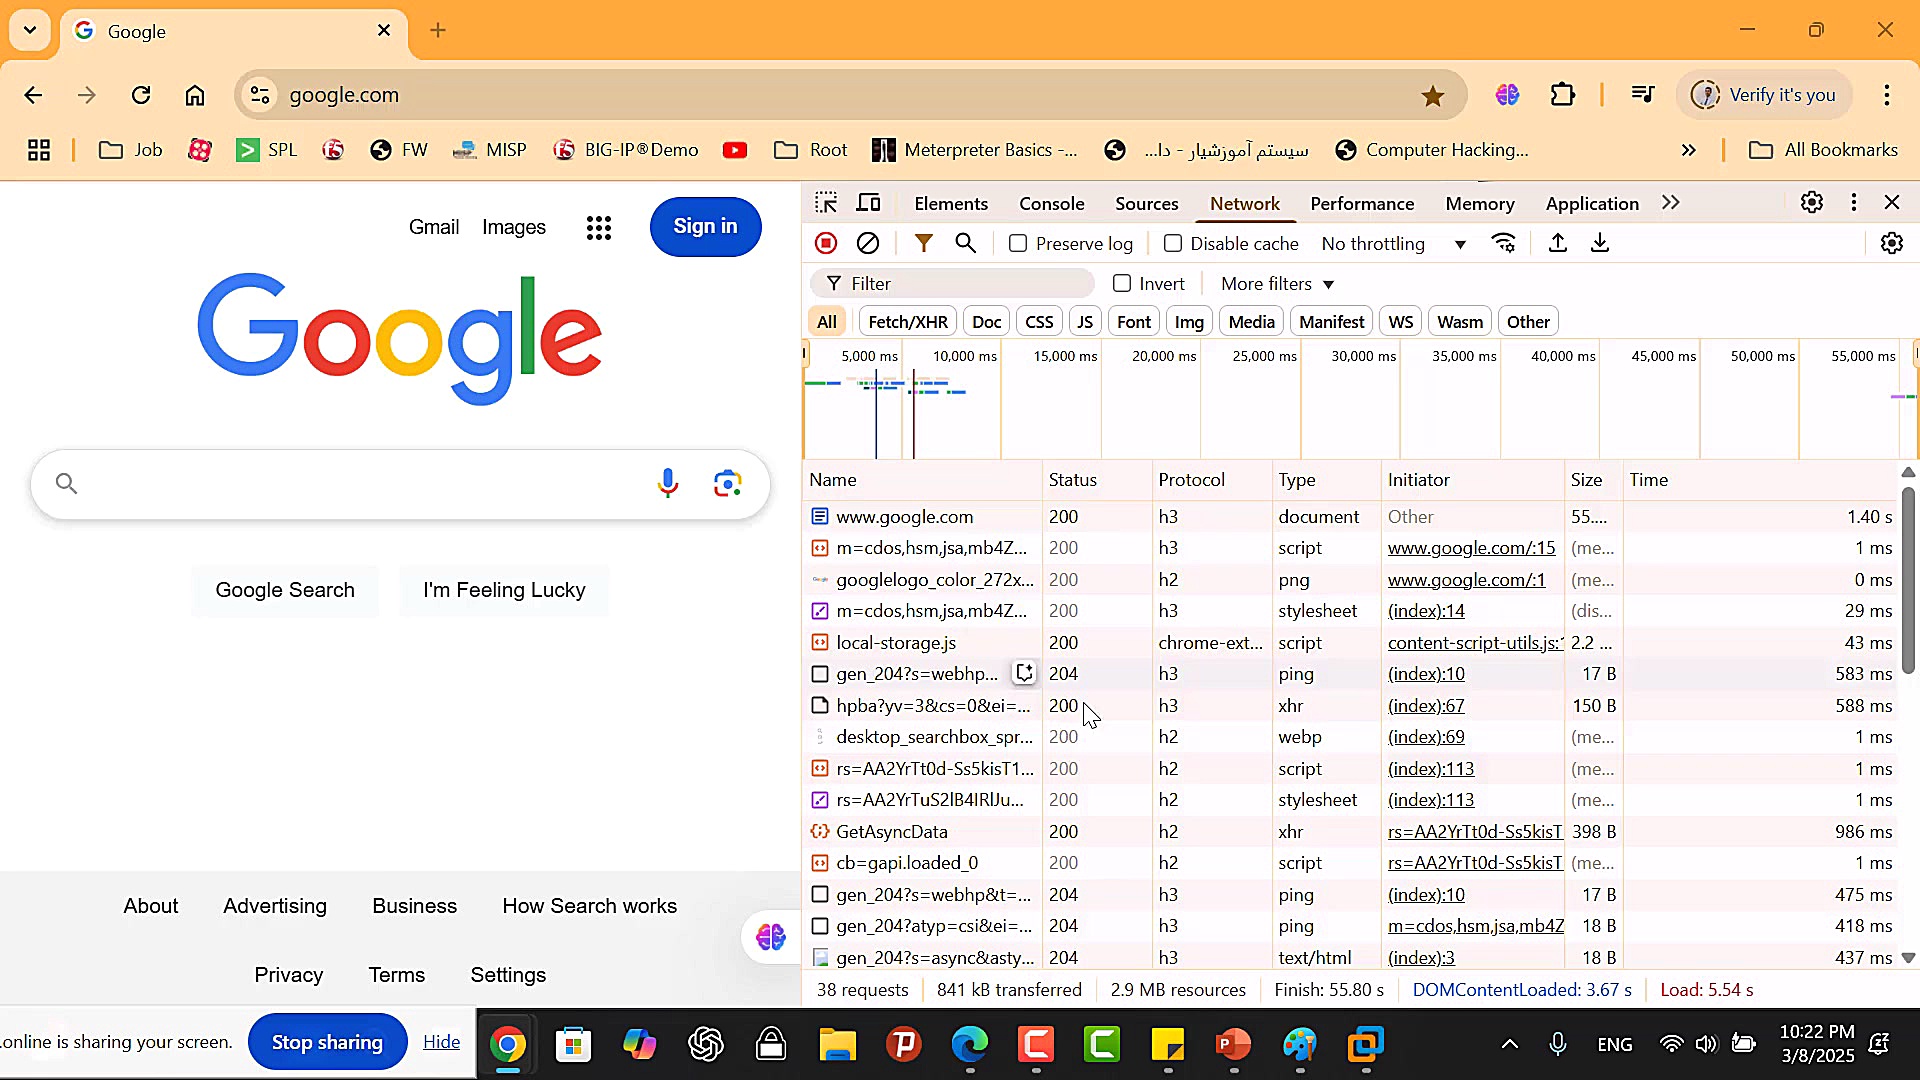Clear the network log
The width and height of the screenshot is (1920, 1080).
pyautogui.click(x=868, y=243)
